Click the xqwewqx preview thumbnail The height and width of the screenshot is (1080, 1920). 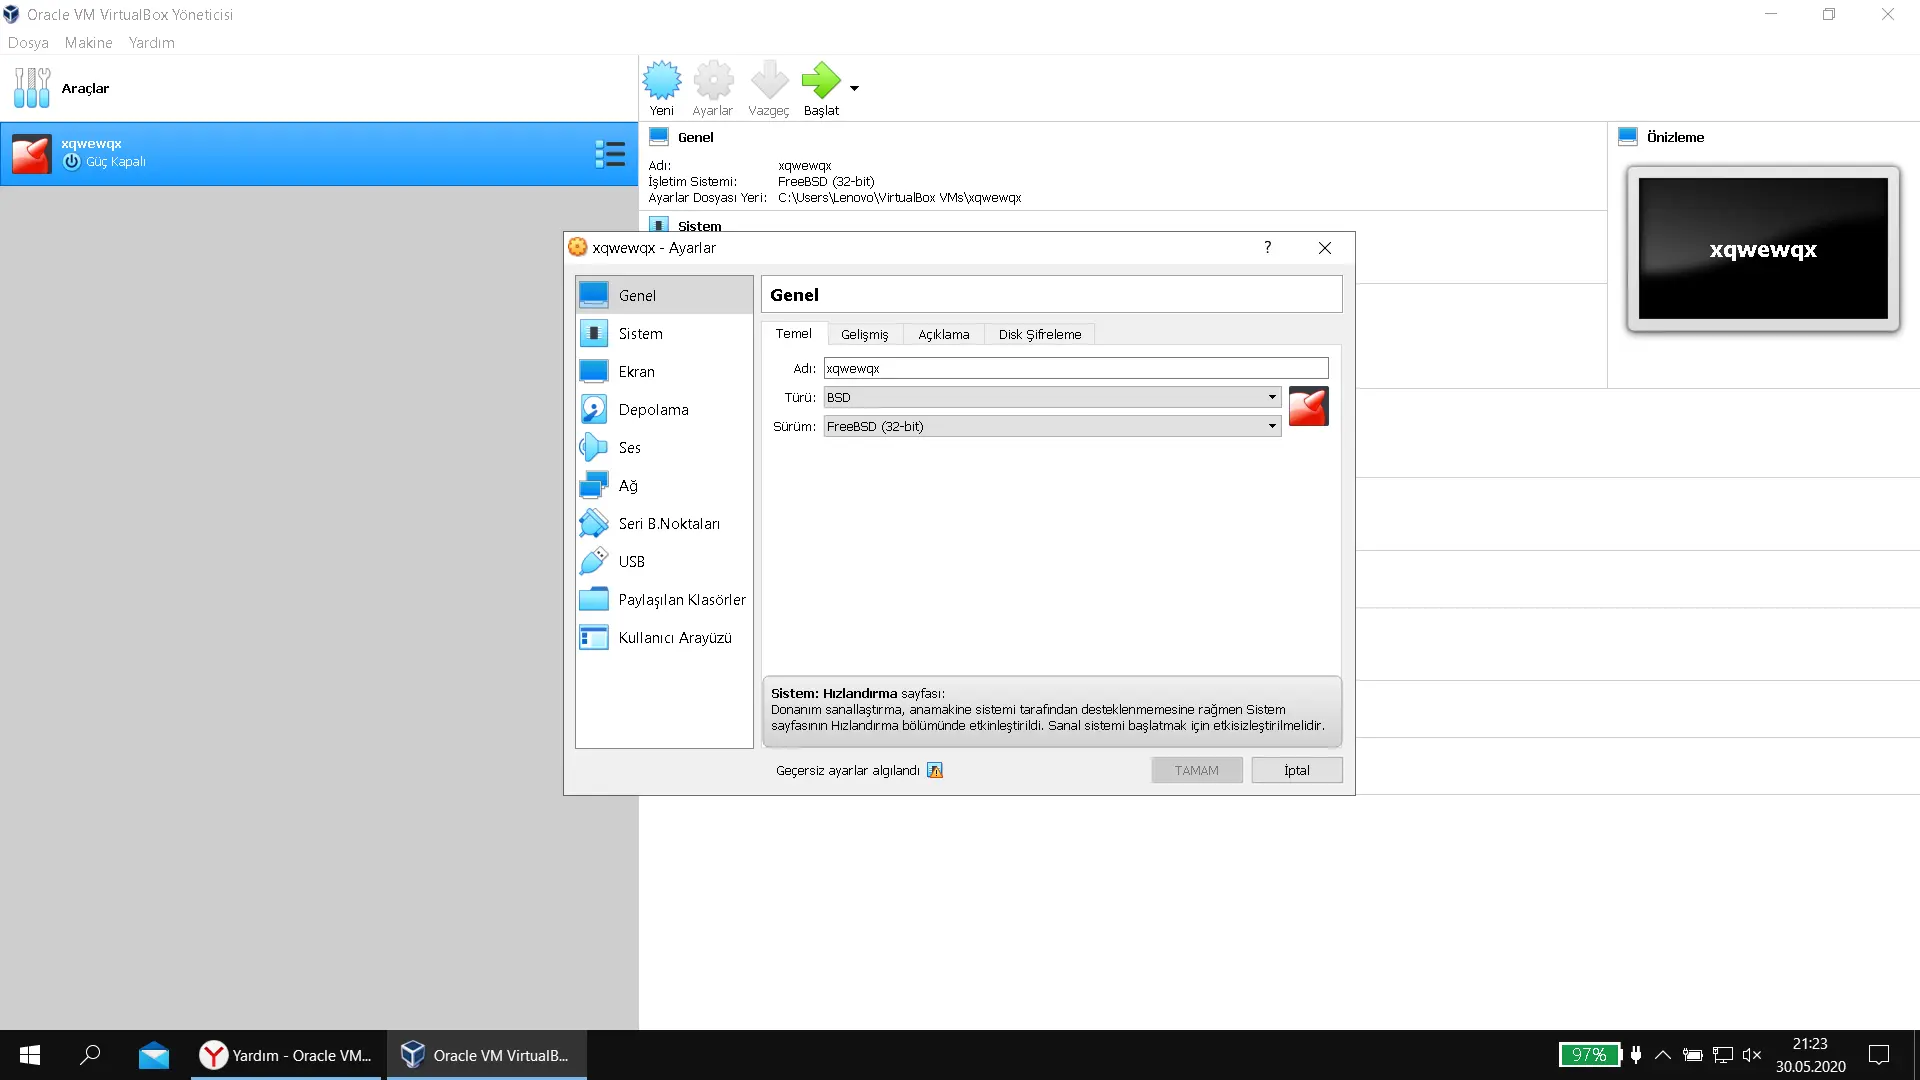(x=1762, y=249)
